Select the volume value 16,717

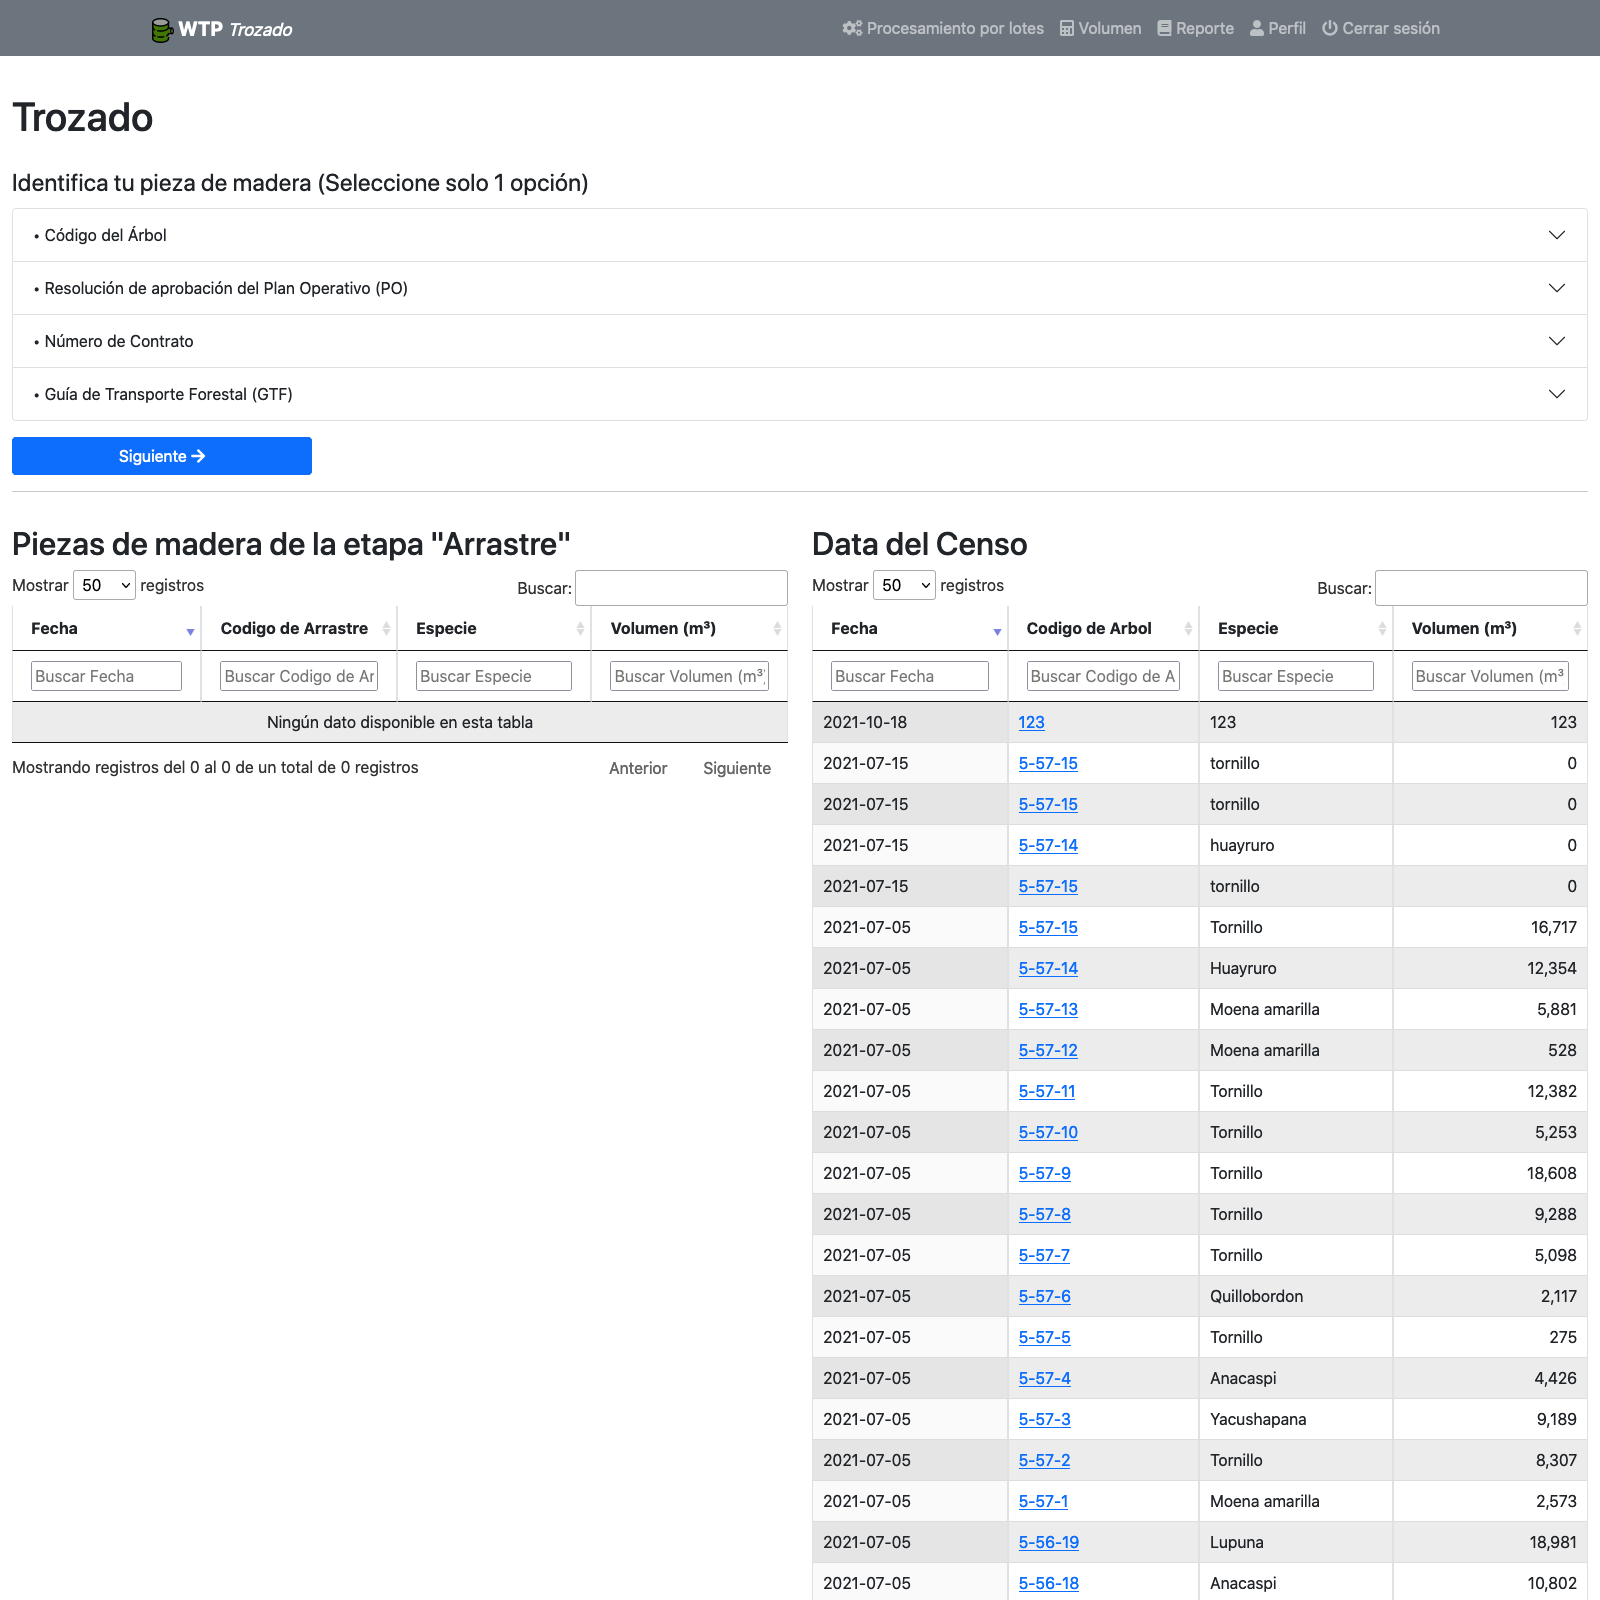pyautogui.click(x=1553, y=927)
